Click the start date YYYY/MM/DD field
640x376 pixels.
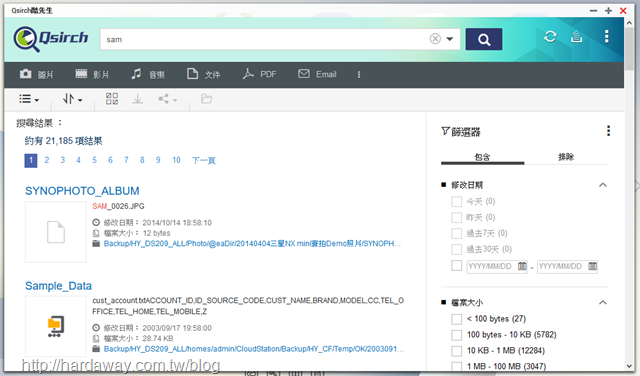497,266
